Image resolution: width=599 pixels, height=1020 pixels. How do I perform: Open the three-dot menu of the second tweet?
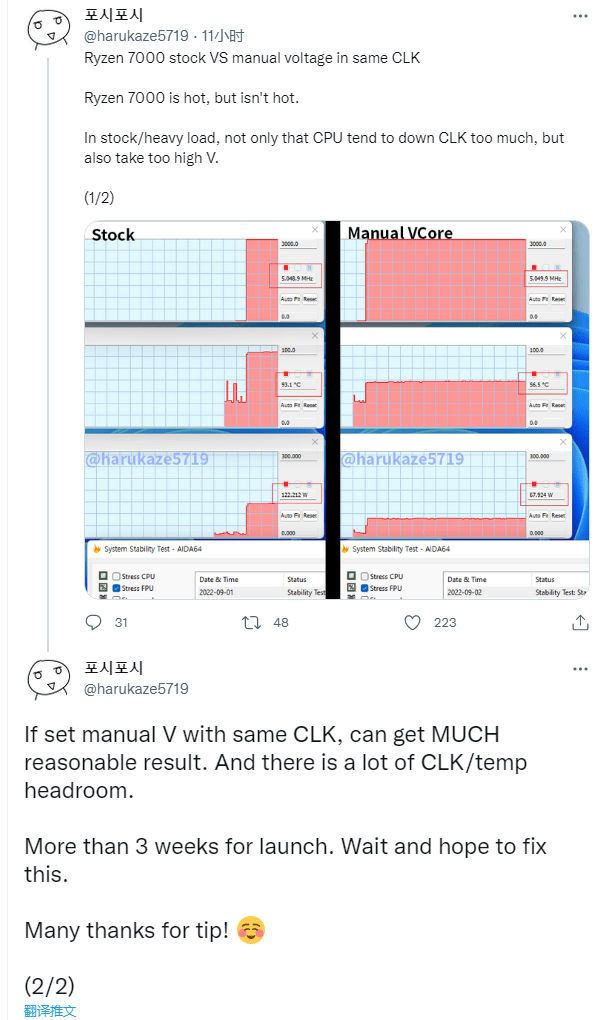[x=580, y=669]
